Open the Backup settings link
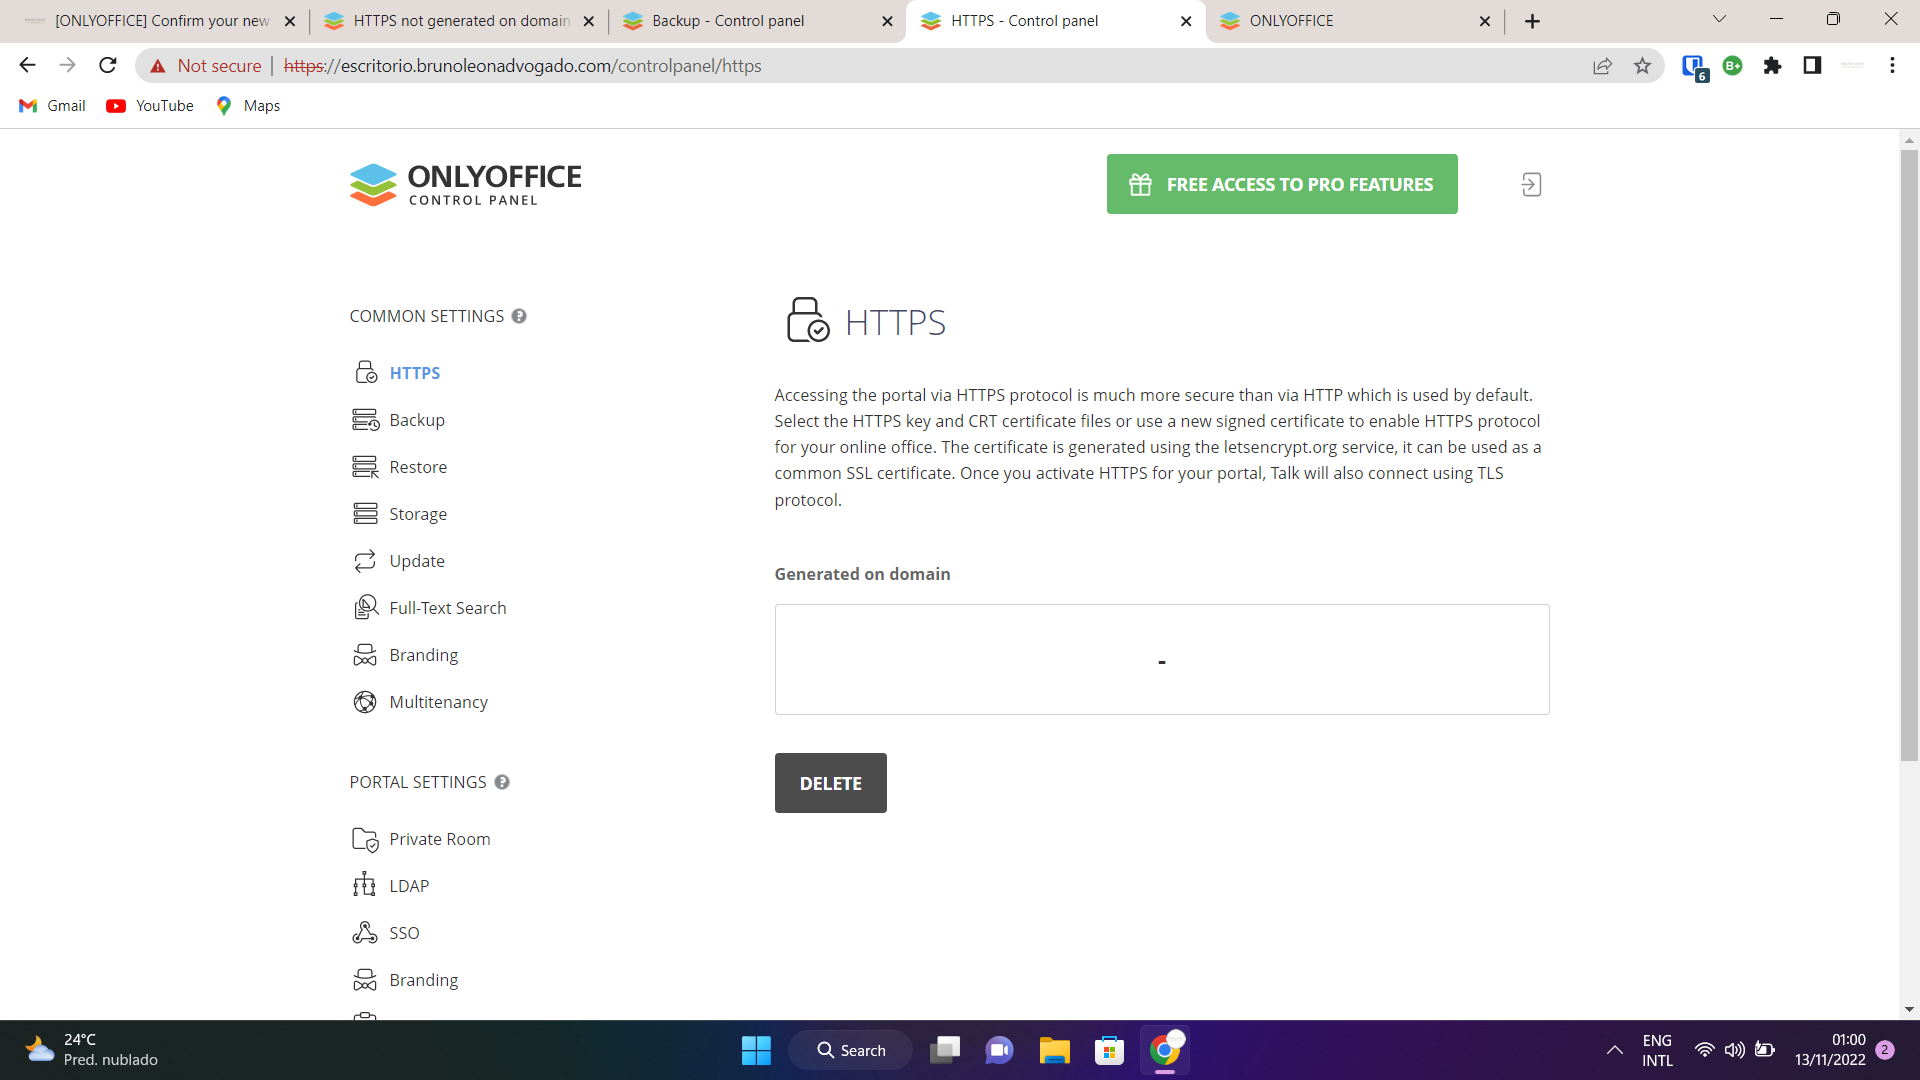The height and width of the screenshot is (1080, 1920). click(417, 420)
